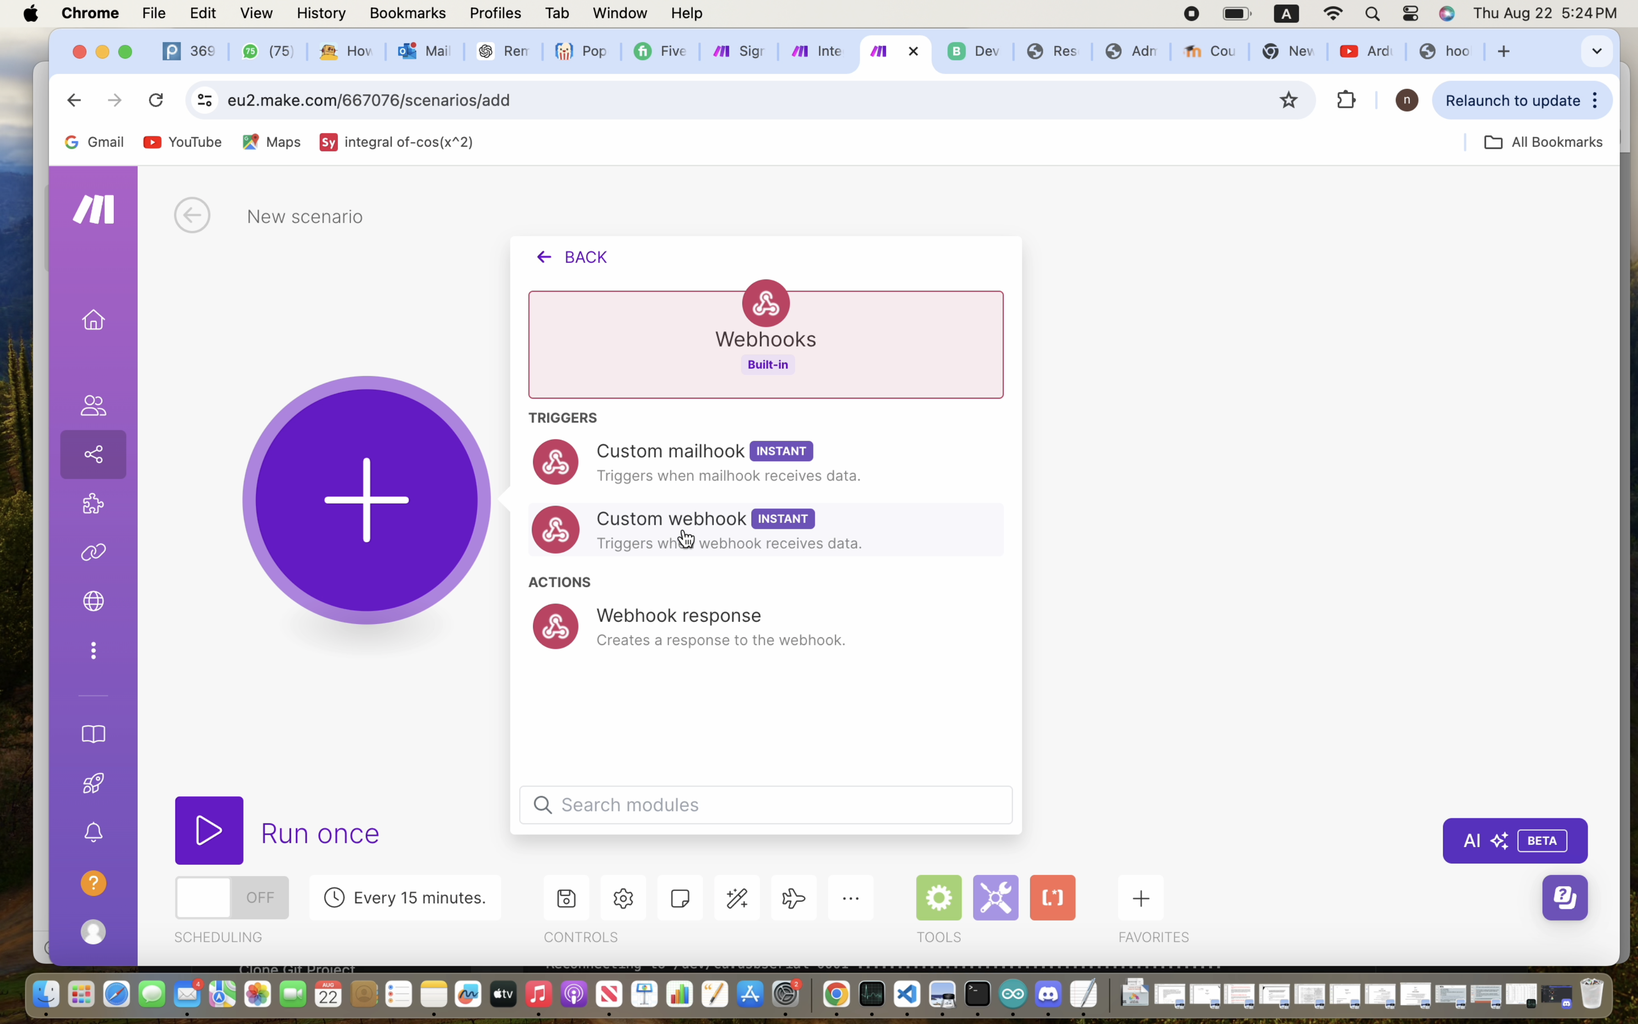Expand the sidebar's More vertical dots
The image size is (1638, 1024).
click(x=93, y=651)
